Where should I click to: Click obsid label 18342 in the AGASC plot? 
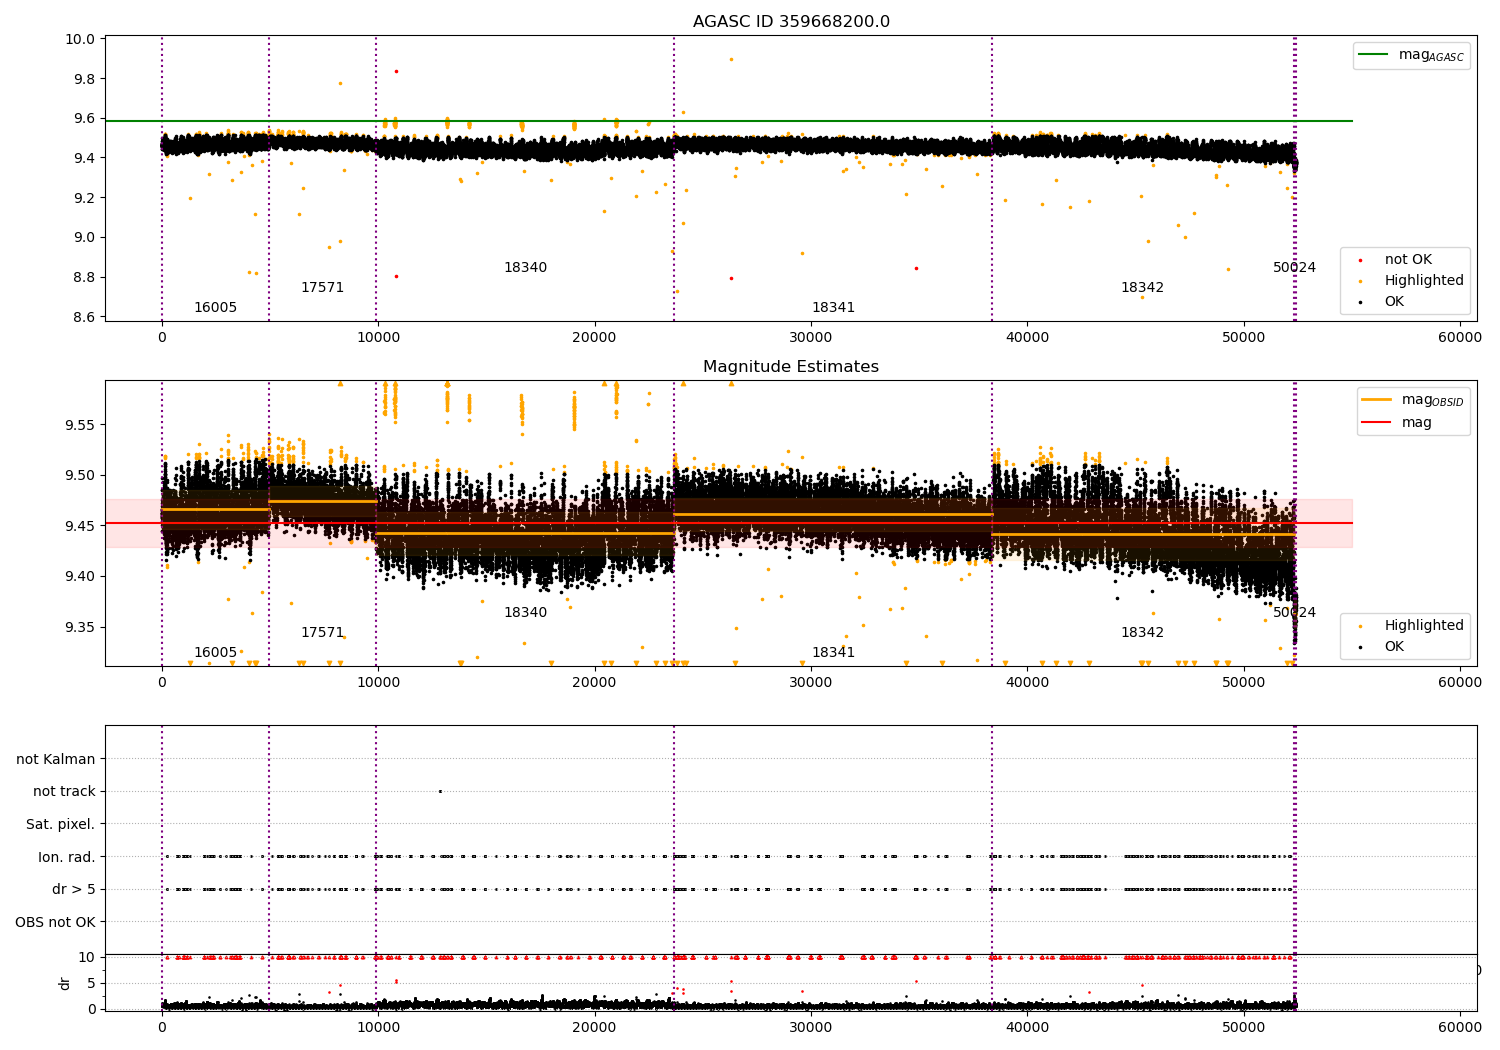coord(1142,288)
